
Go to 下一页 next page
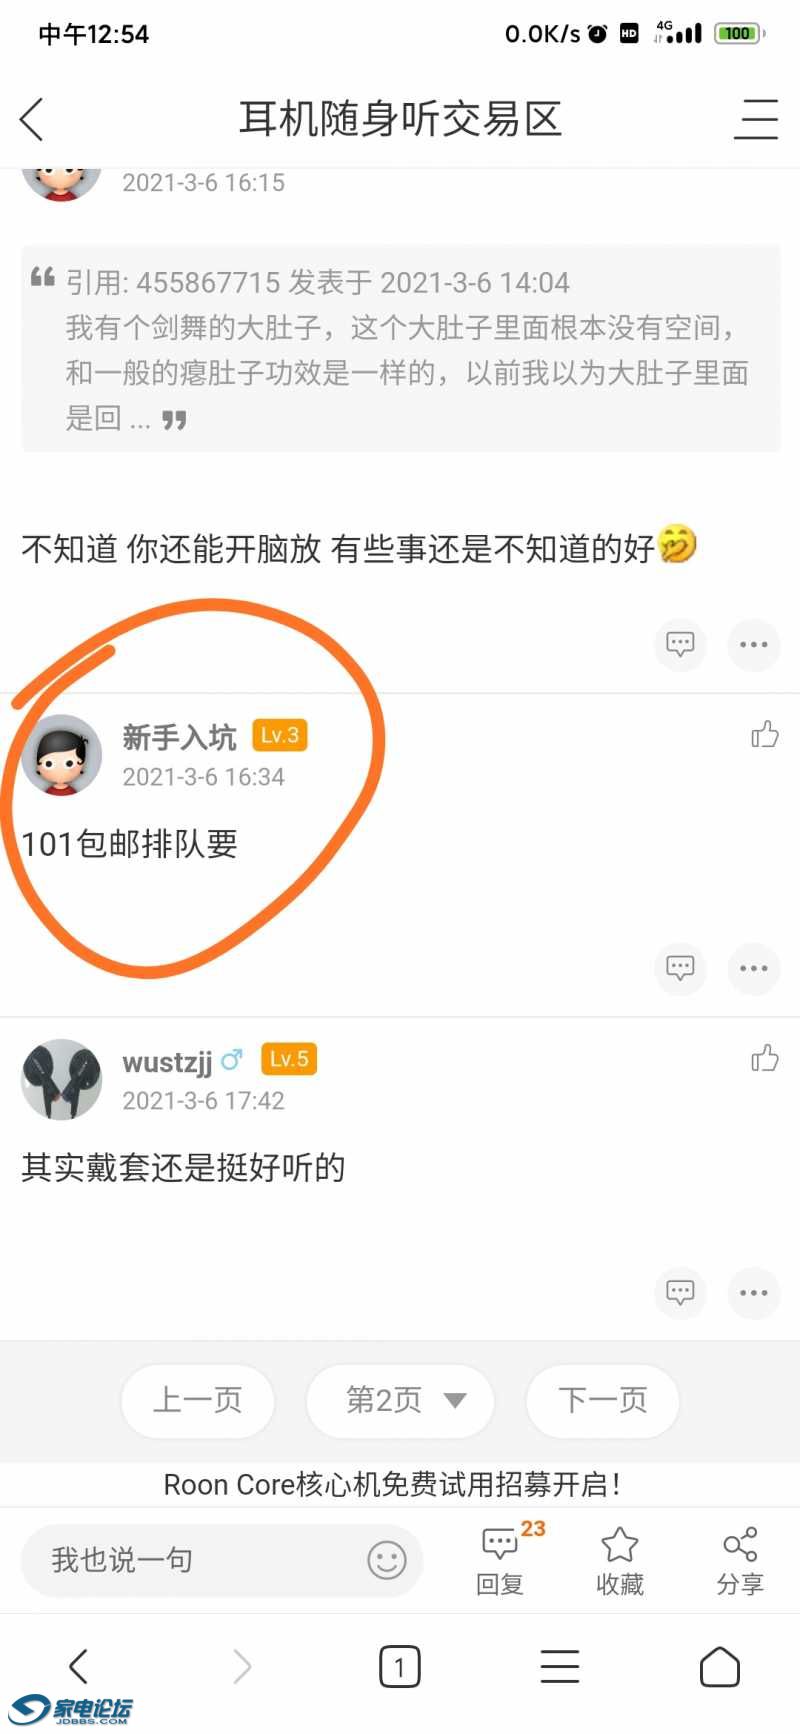[x=603, y=1400]
